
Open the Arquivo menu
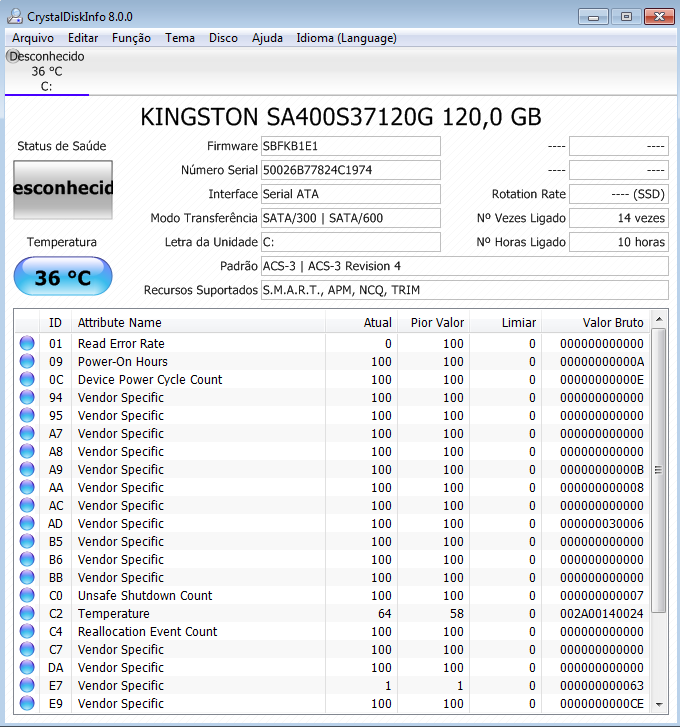(x=33, y=38)
